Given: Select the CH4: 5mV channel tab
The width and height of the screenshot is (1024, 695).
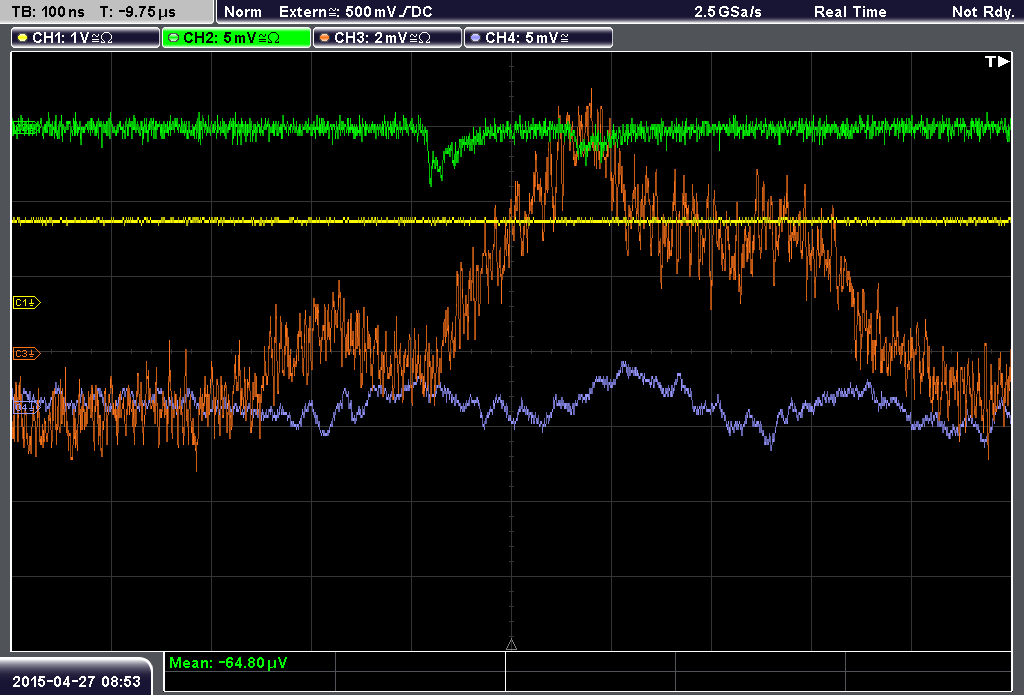Looking at the screenshot, I should [538, 38].
